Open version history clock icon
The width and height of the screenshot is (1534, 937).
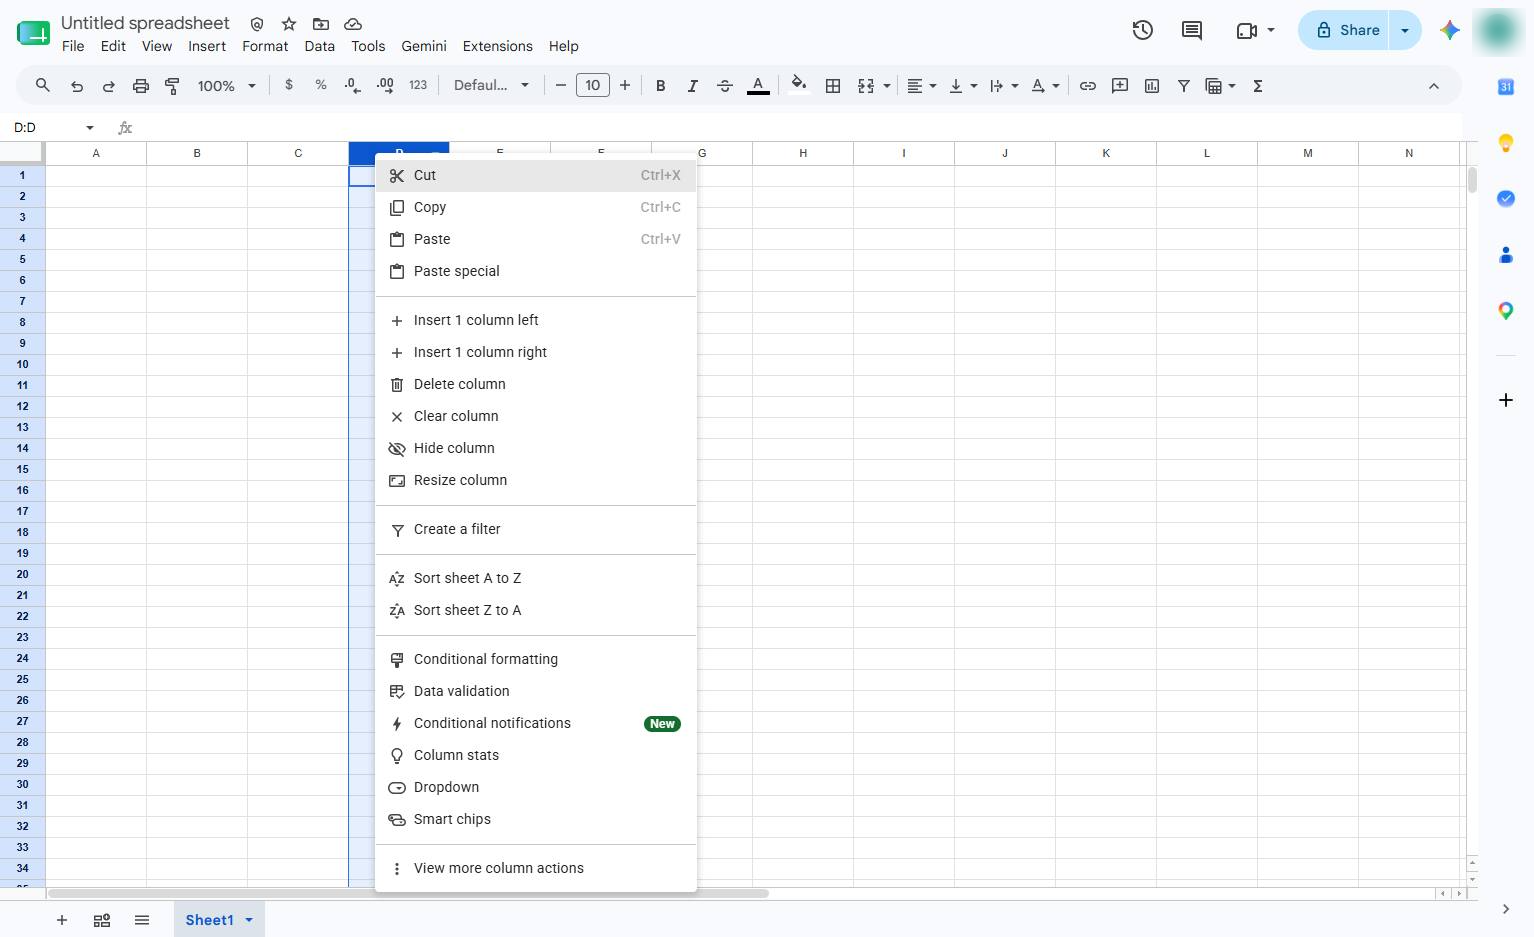tap(1142, 30)
